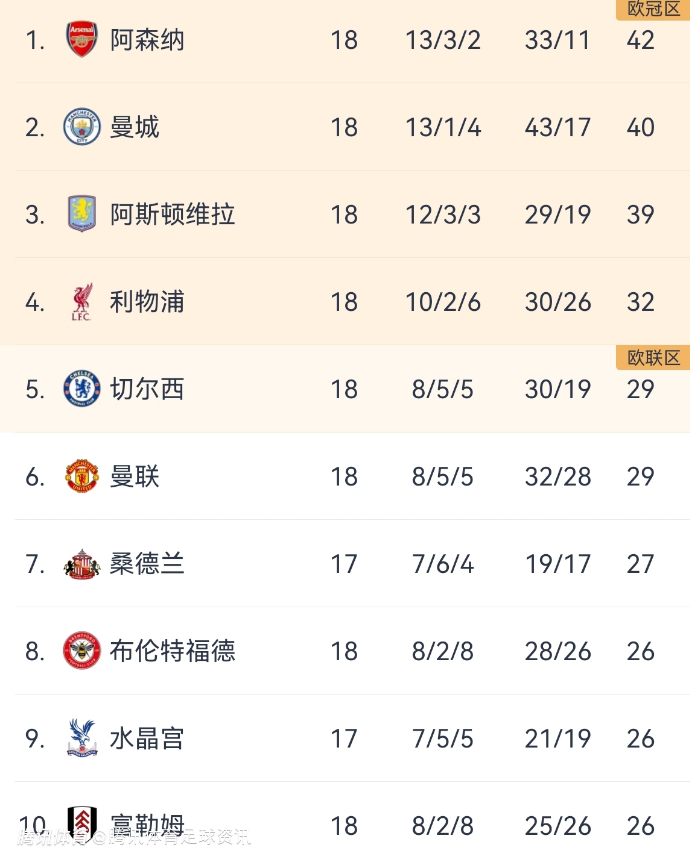Click the Arsenal club crest icon

82,40
